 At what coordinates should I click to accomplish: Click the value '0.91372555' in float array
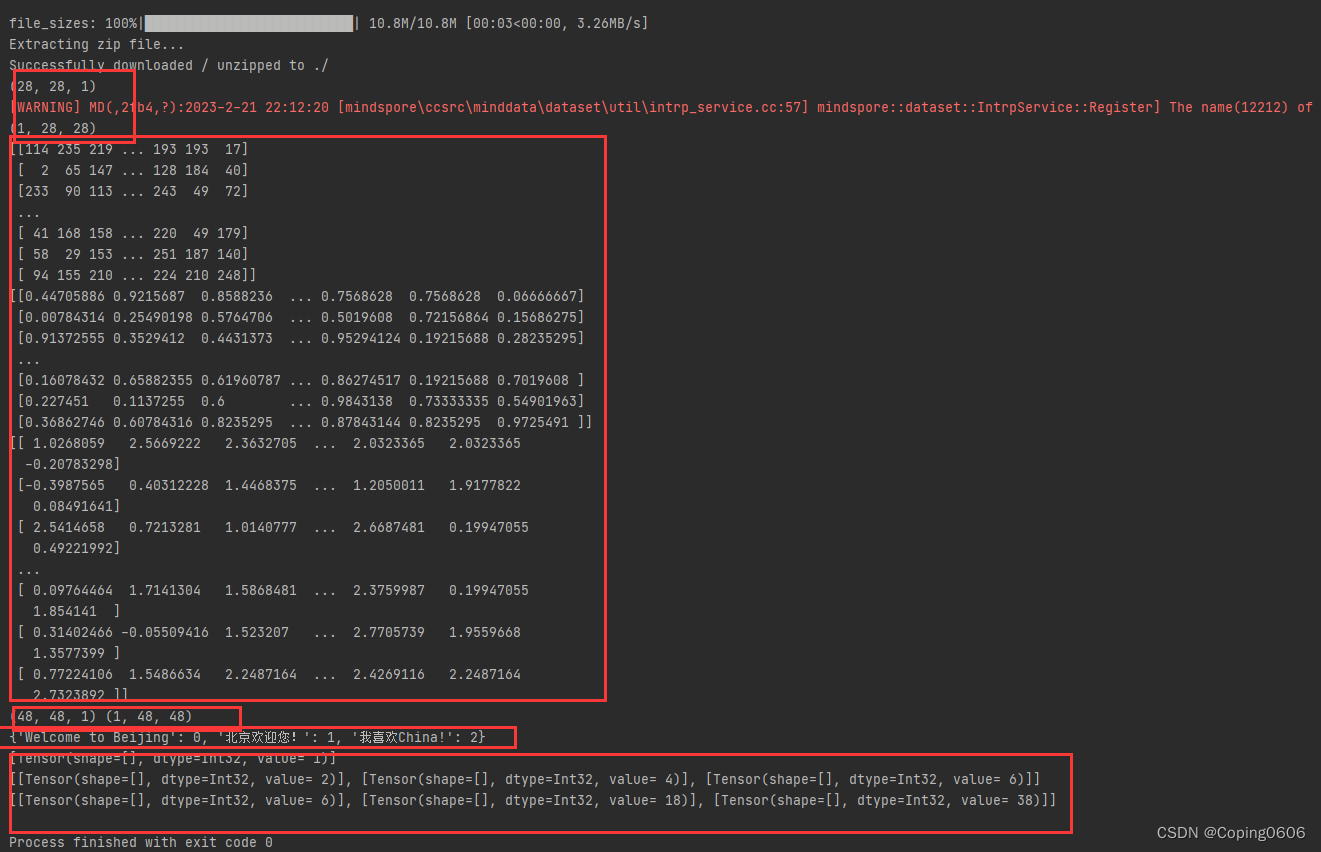[x=65, y=338]
